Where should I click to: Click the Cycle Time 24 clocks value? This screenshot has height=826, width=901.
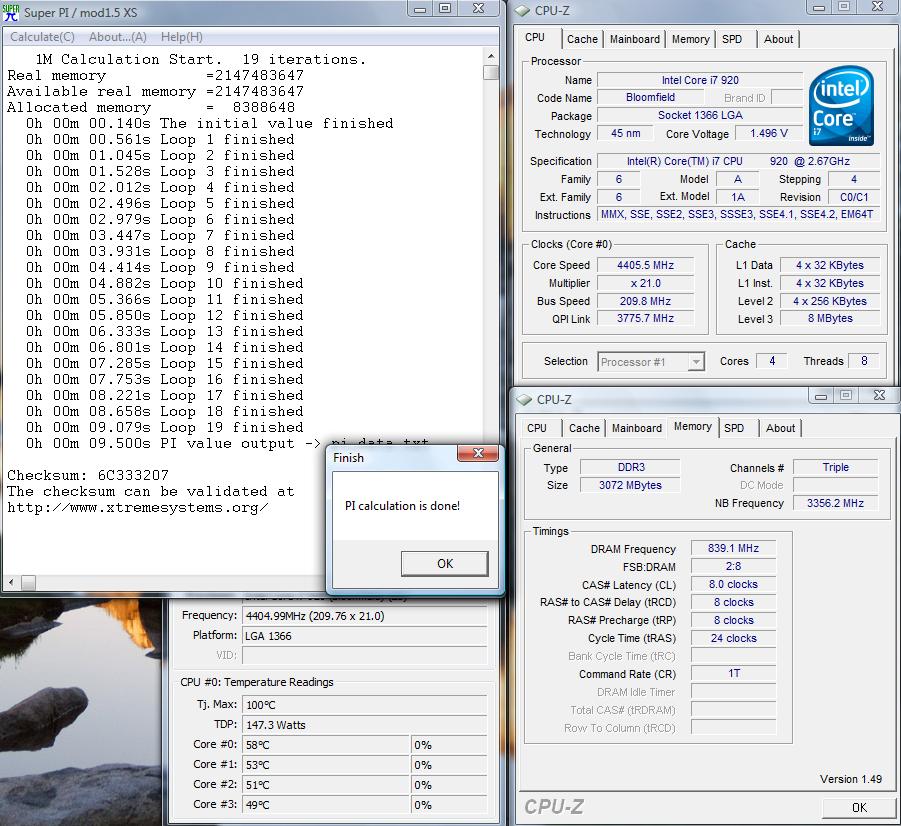pos(733,638)
